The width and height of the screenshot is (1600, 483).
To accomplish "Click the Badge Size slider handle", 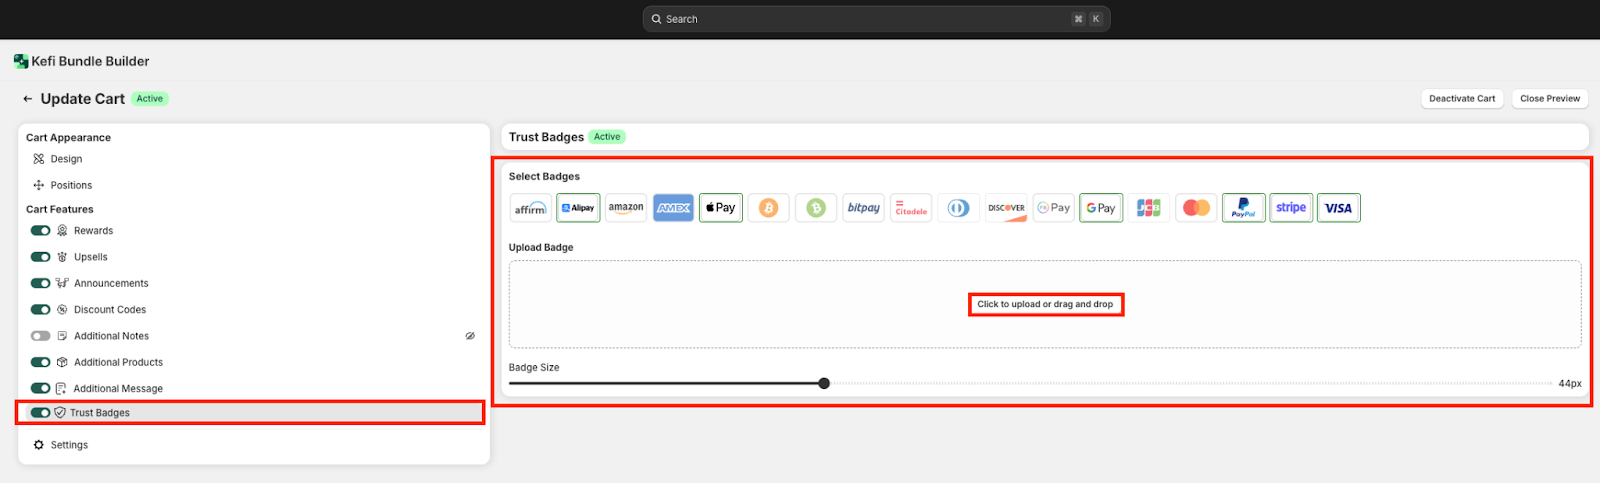I will (x=824, y=383).
